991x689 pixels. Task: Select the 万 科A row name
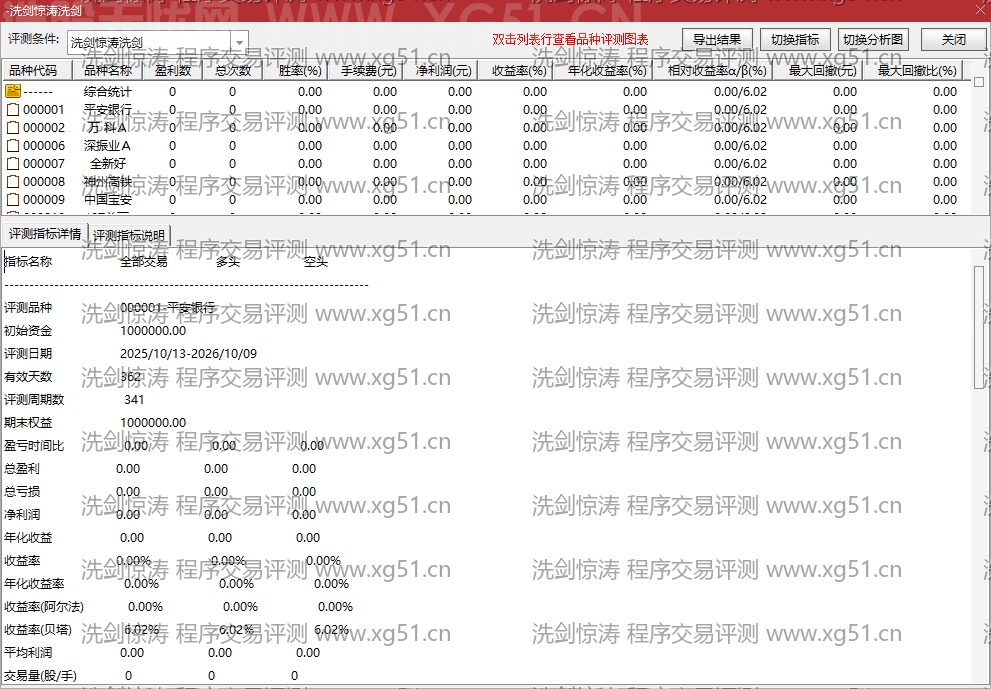click(108, 128)
